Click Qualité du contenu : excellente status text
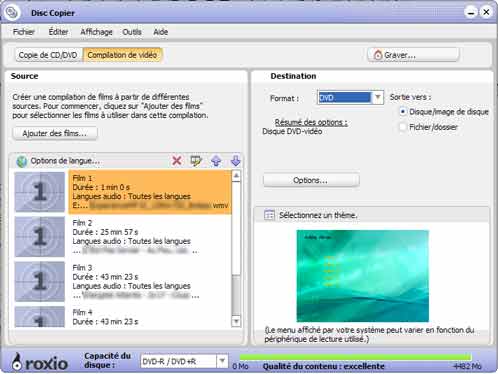This screenshot has height=374, width=498. 323,366
